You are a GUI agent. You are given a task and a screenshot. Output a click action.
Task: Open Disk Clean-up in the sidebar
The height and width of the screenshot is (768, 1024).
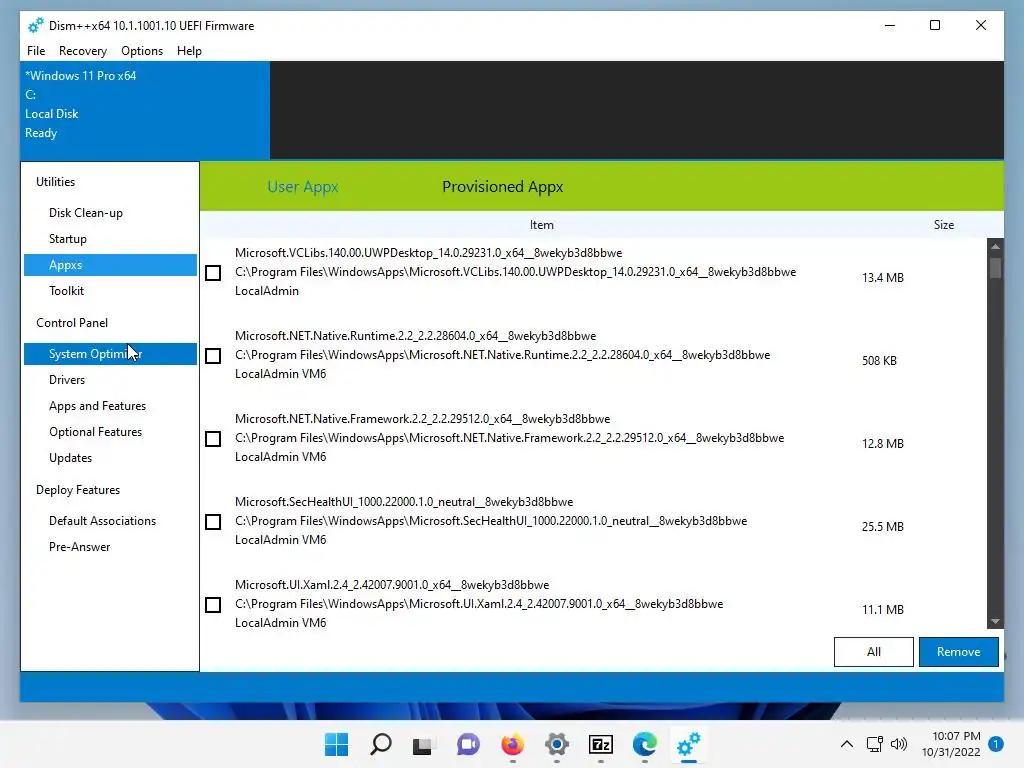pos(110,213)
